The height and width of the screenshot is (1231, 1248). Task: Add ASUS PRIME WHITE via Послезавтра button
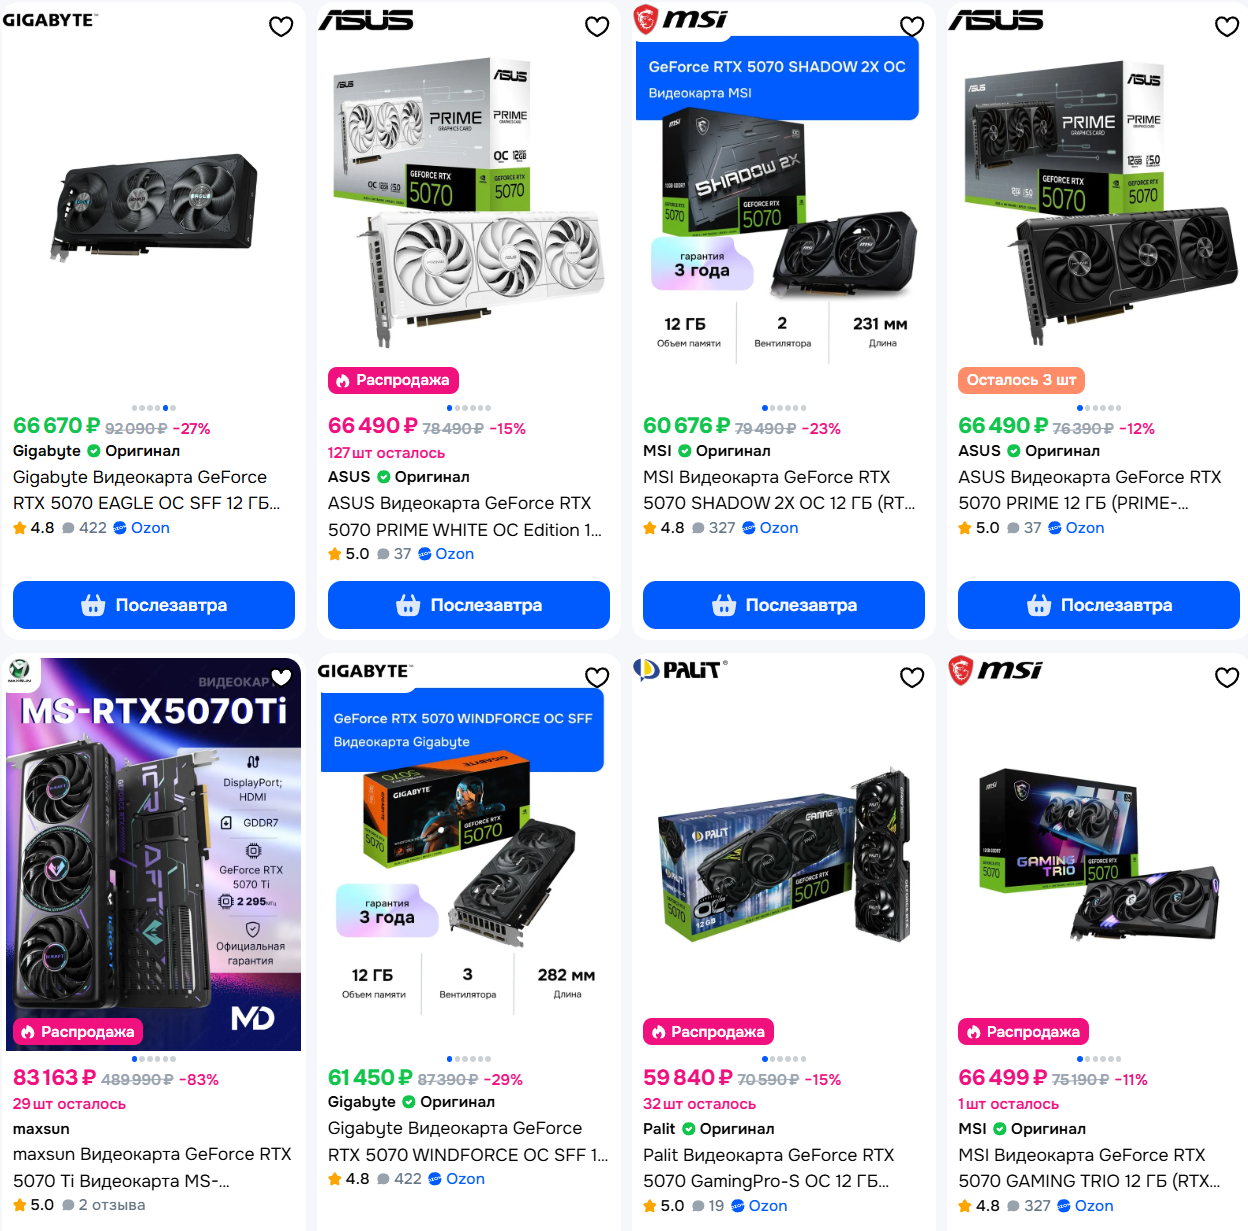469,605
